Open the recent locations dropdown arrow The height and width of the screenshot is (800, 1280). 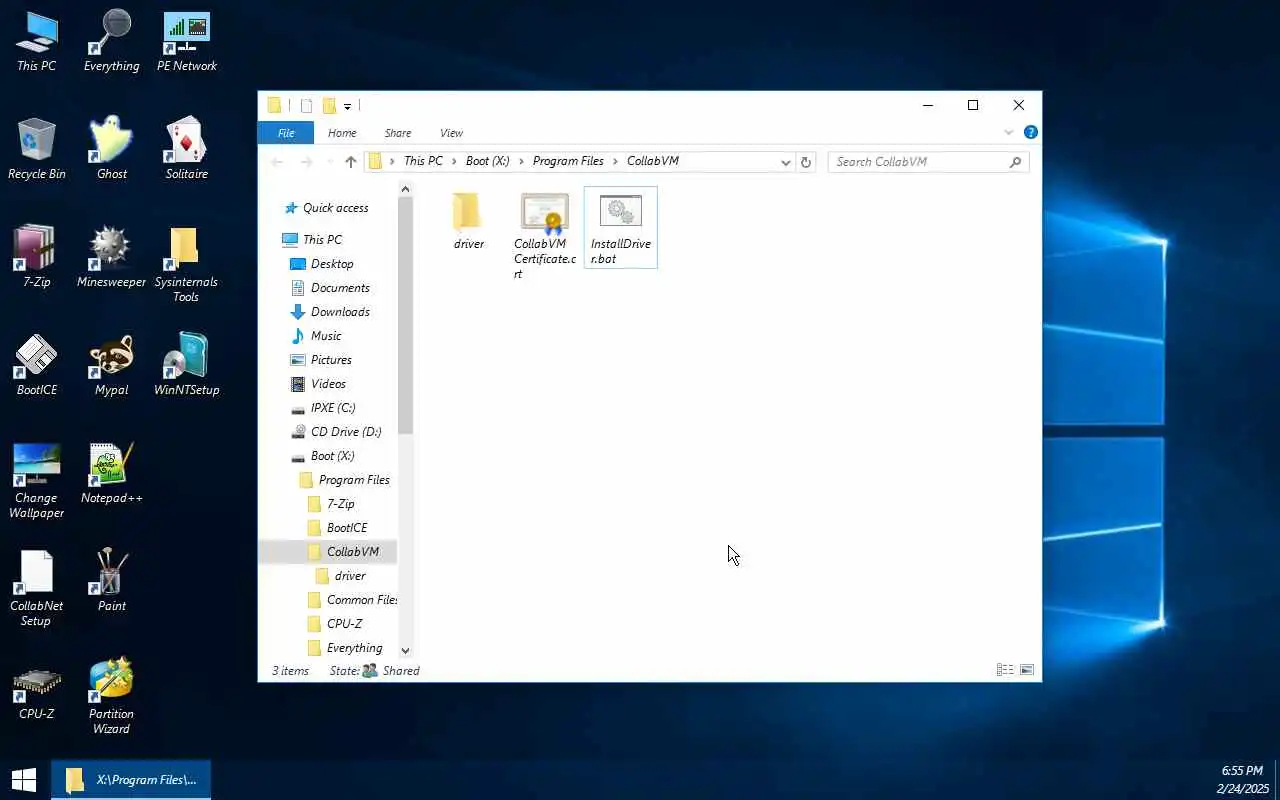pos(329,162)
